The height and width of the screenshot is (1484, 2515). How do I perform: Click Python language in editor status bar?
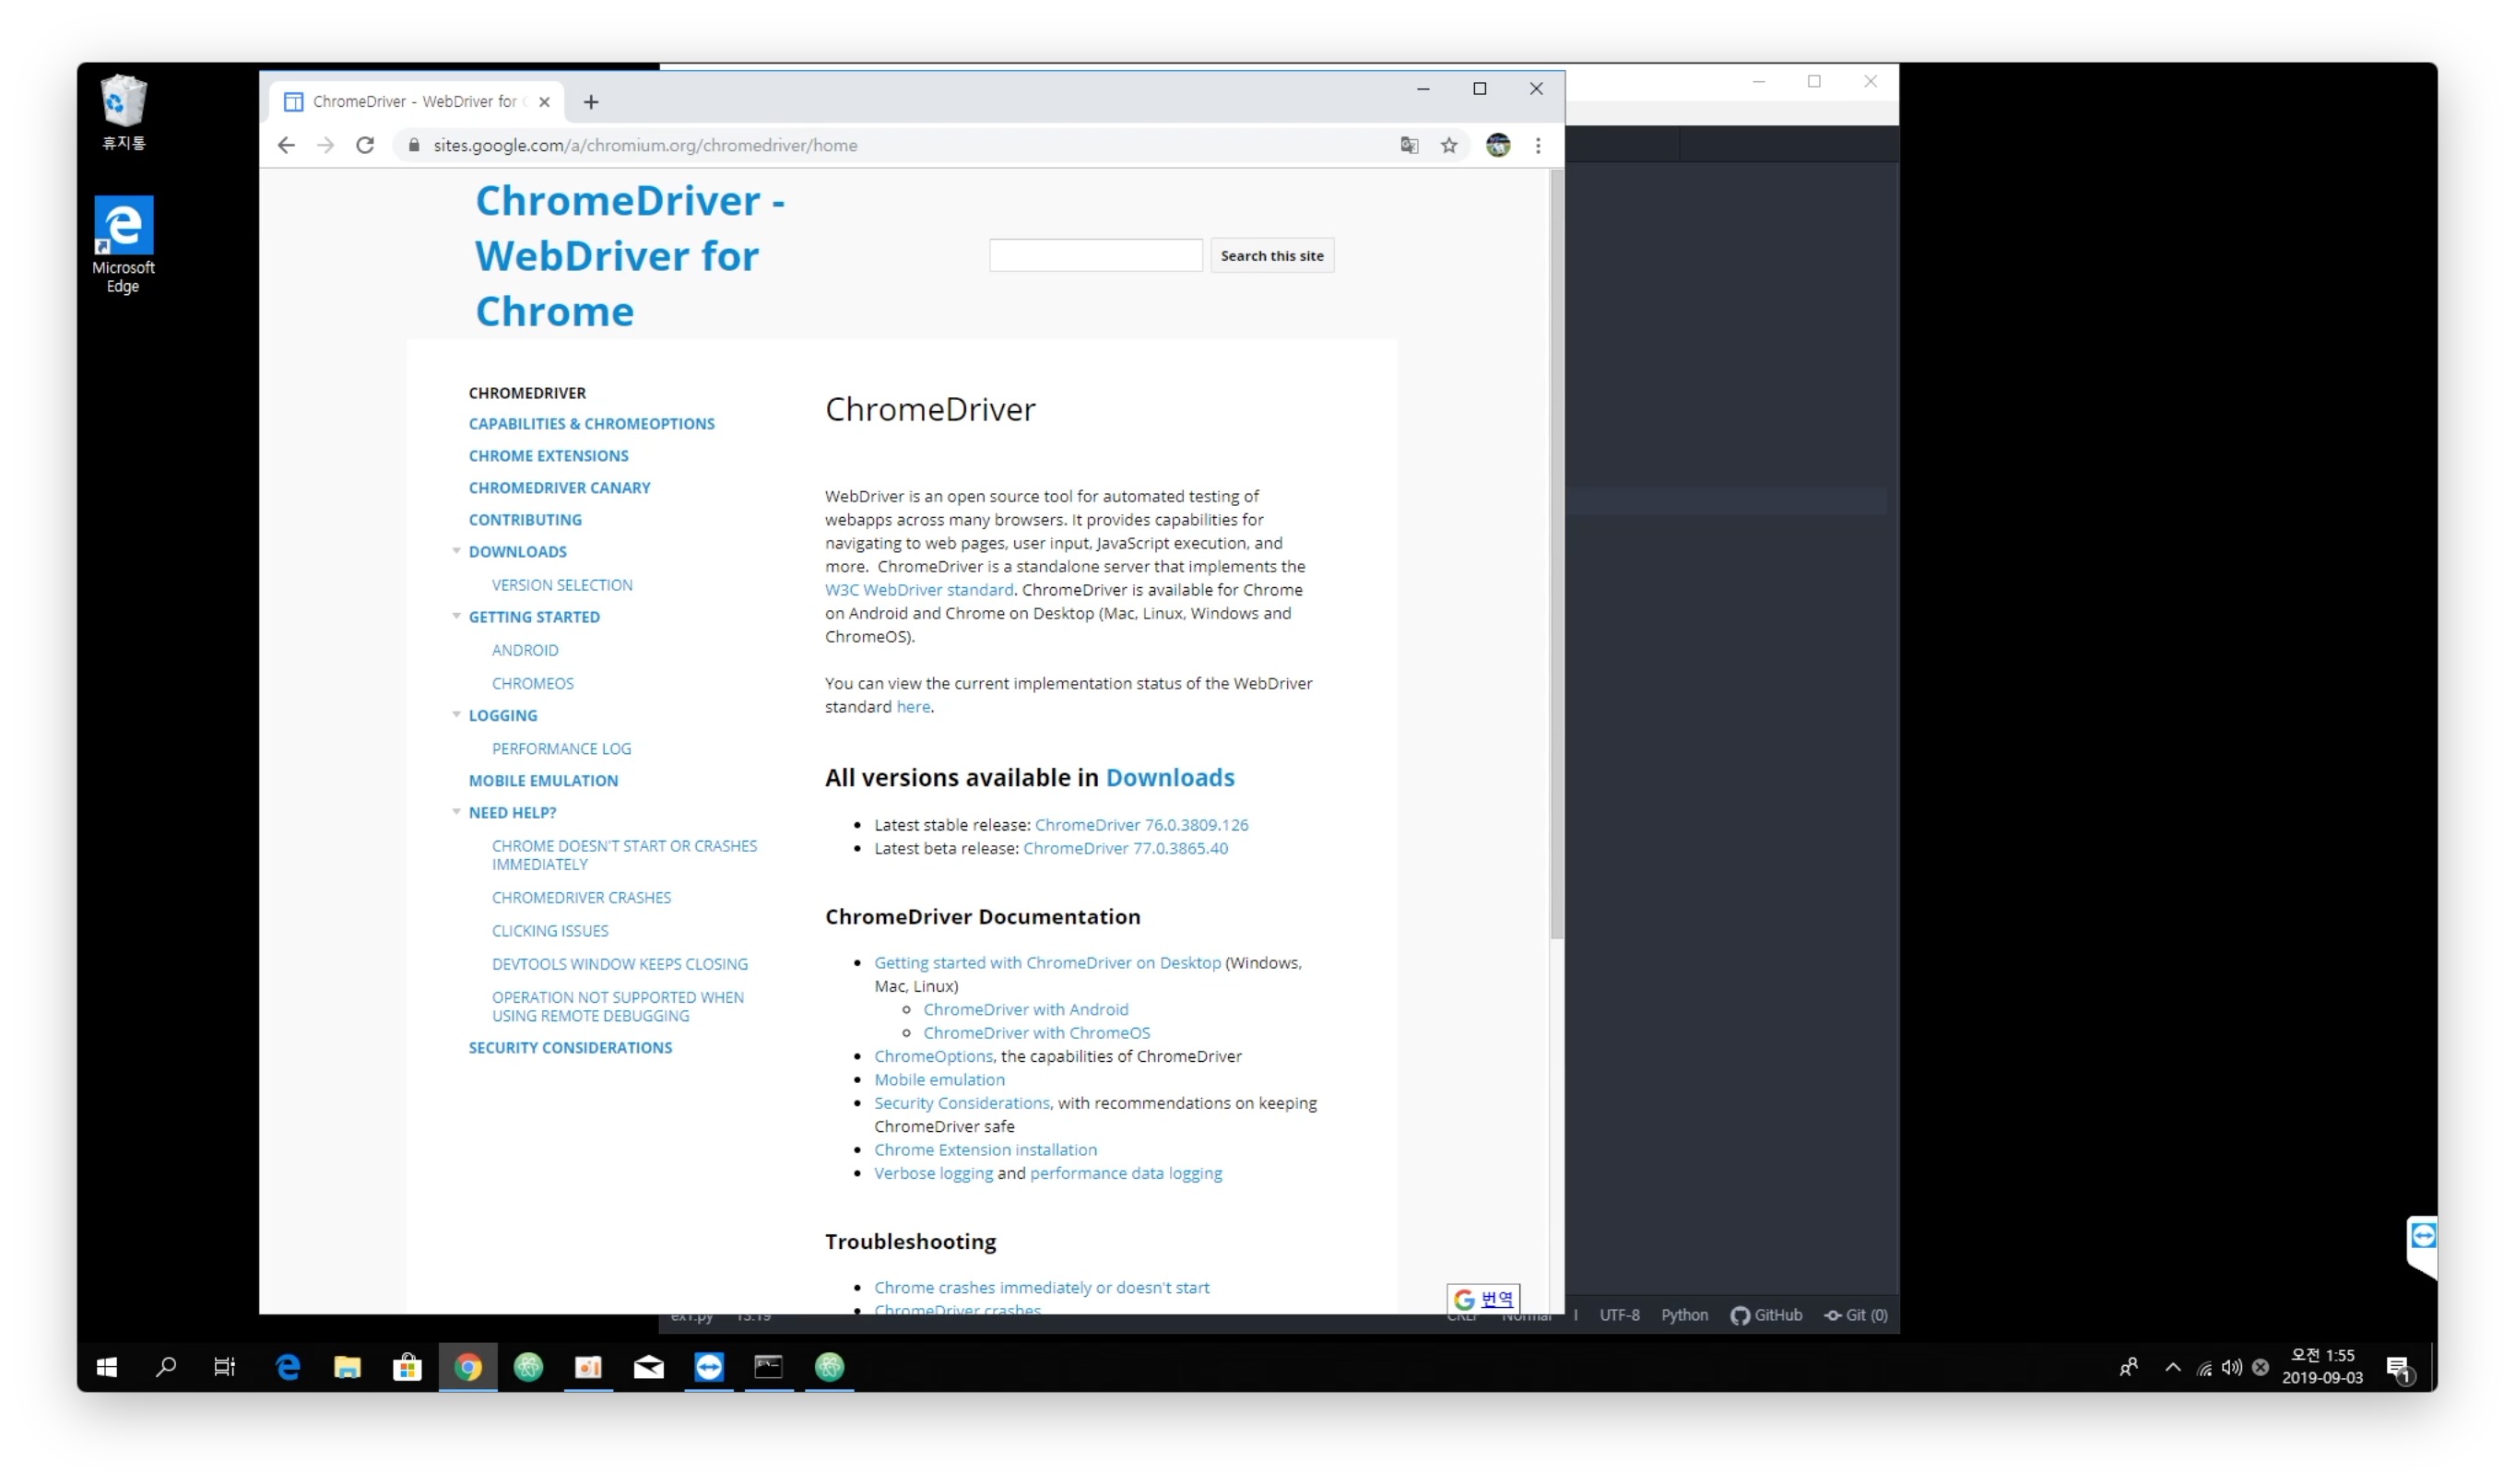pyautogui.click(x=1684, y=1314)
